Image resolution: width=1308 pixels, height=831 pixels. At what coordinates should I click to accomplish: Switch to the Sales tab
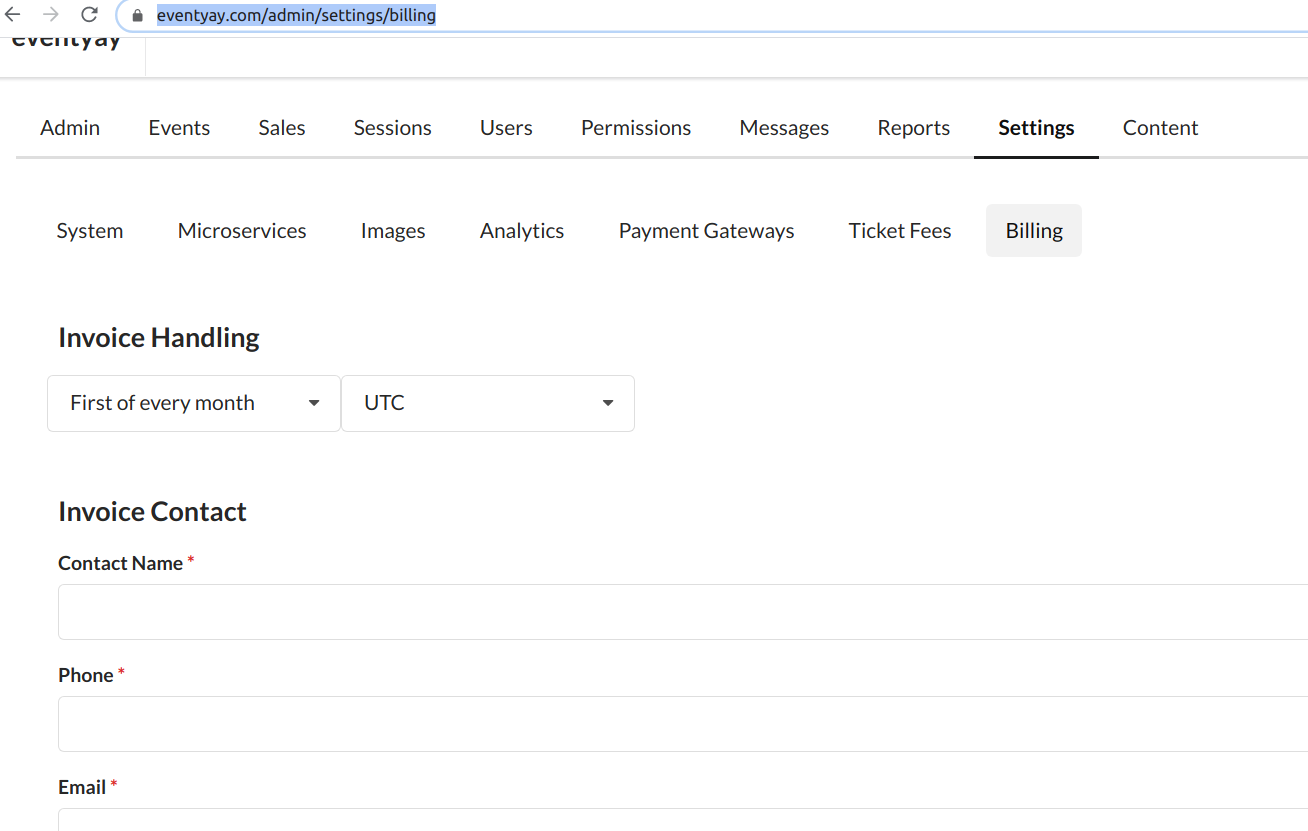pos(282,128)
